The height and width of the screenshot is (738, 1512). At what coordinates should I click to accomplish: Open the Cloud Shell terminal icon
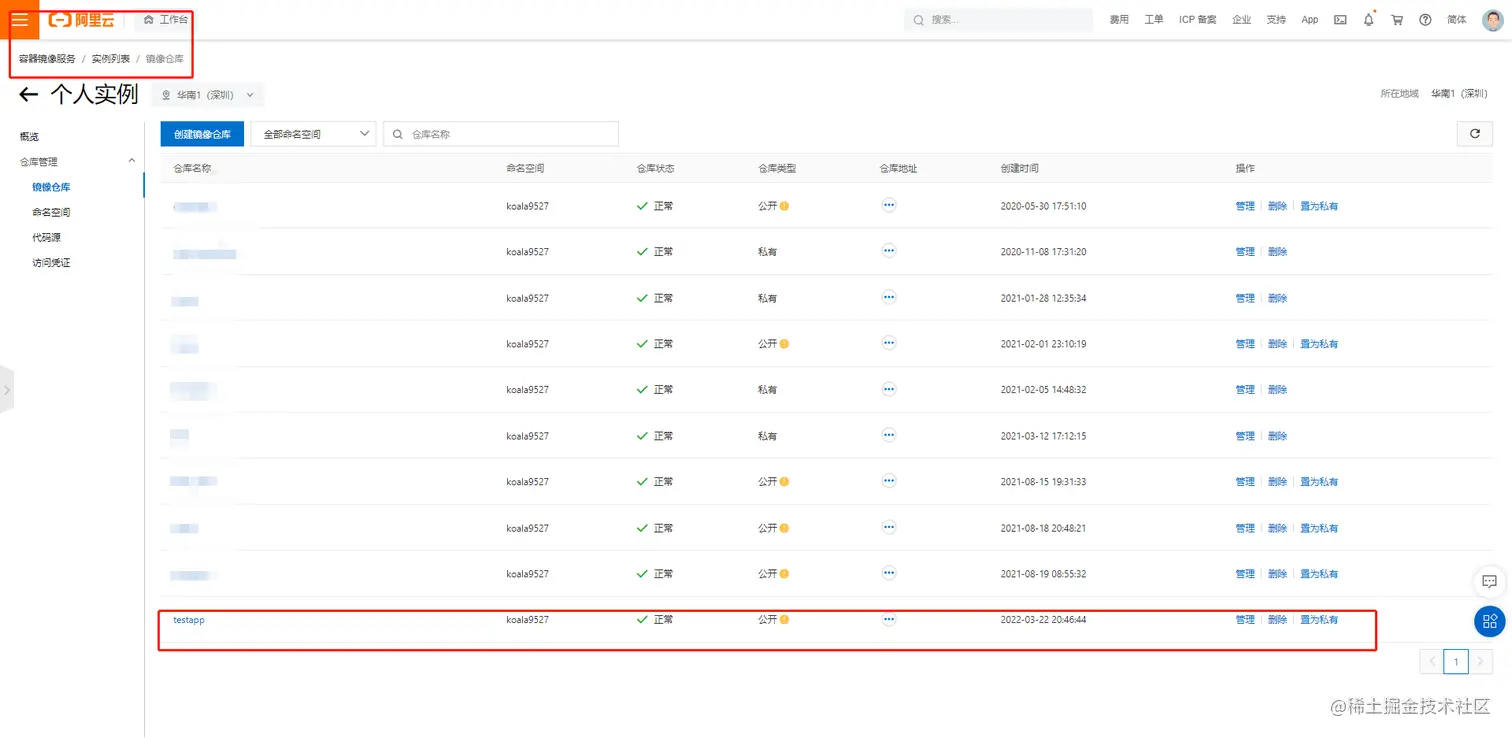point(1340,20)
